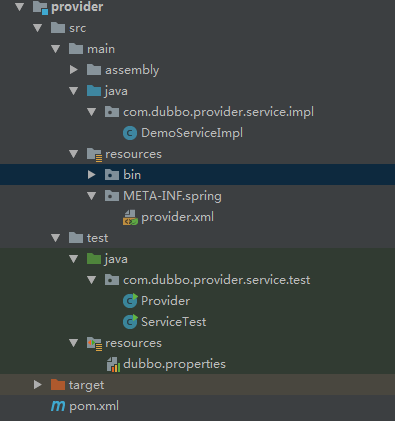The width and height of the screenshot is (395, 421).
Task: Click the Maven pom.xml icon
Action: 58,406
